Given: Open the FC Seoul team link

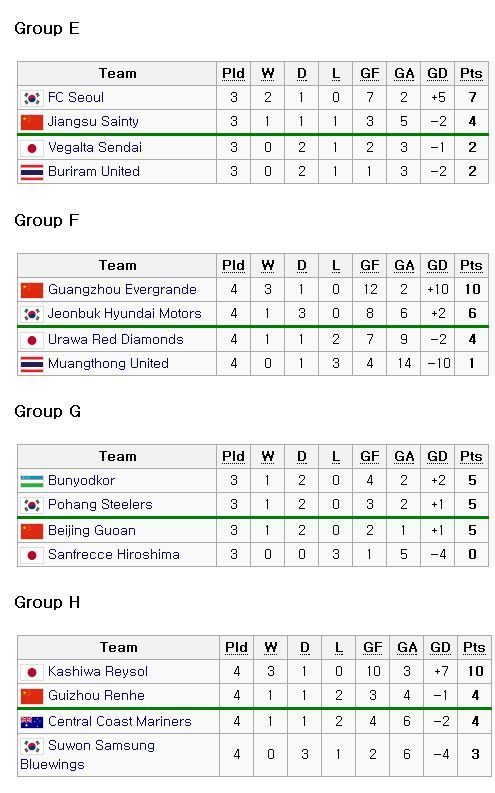Looking at the screenshot, I should [76, 97].
